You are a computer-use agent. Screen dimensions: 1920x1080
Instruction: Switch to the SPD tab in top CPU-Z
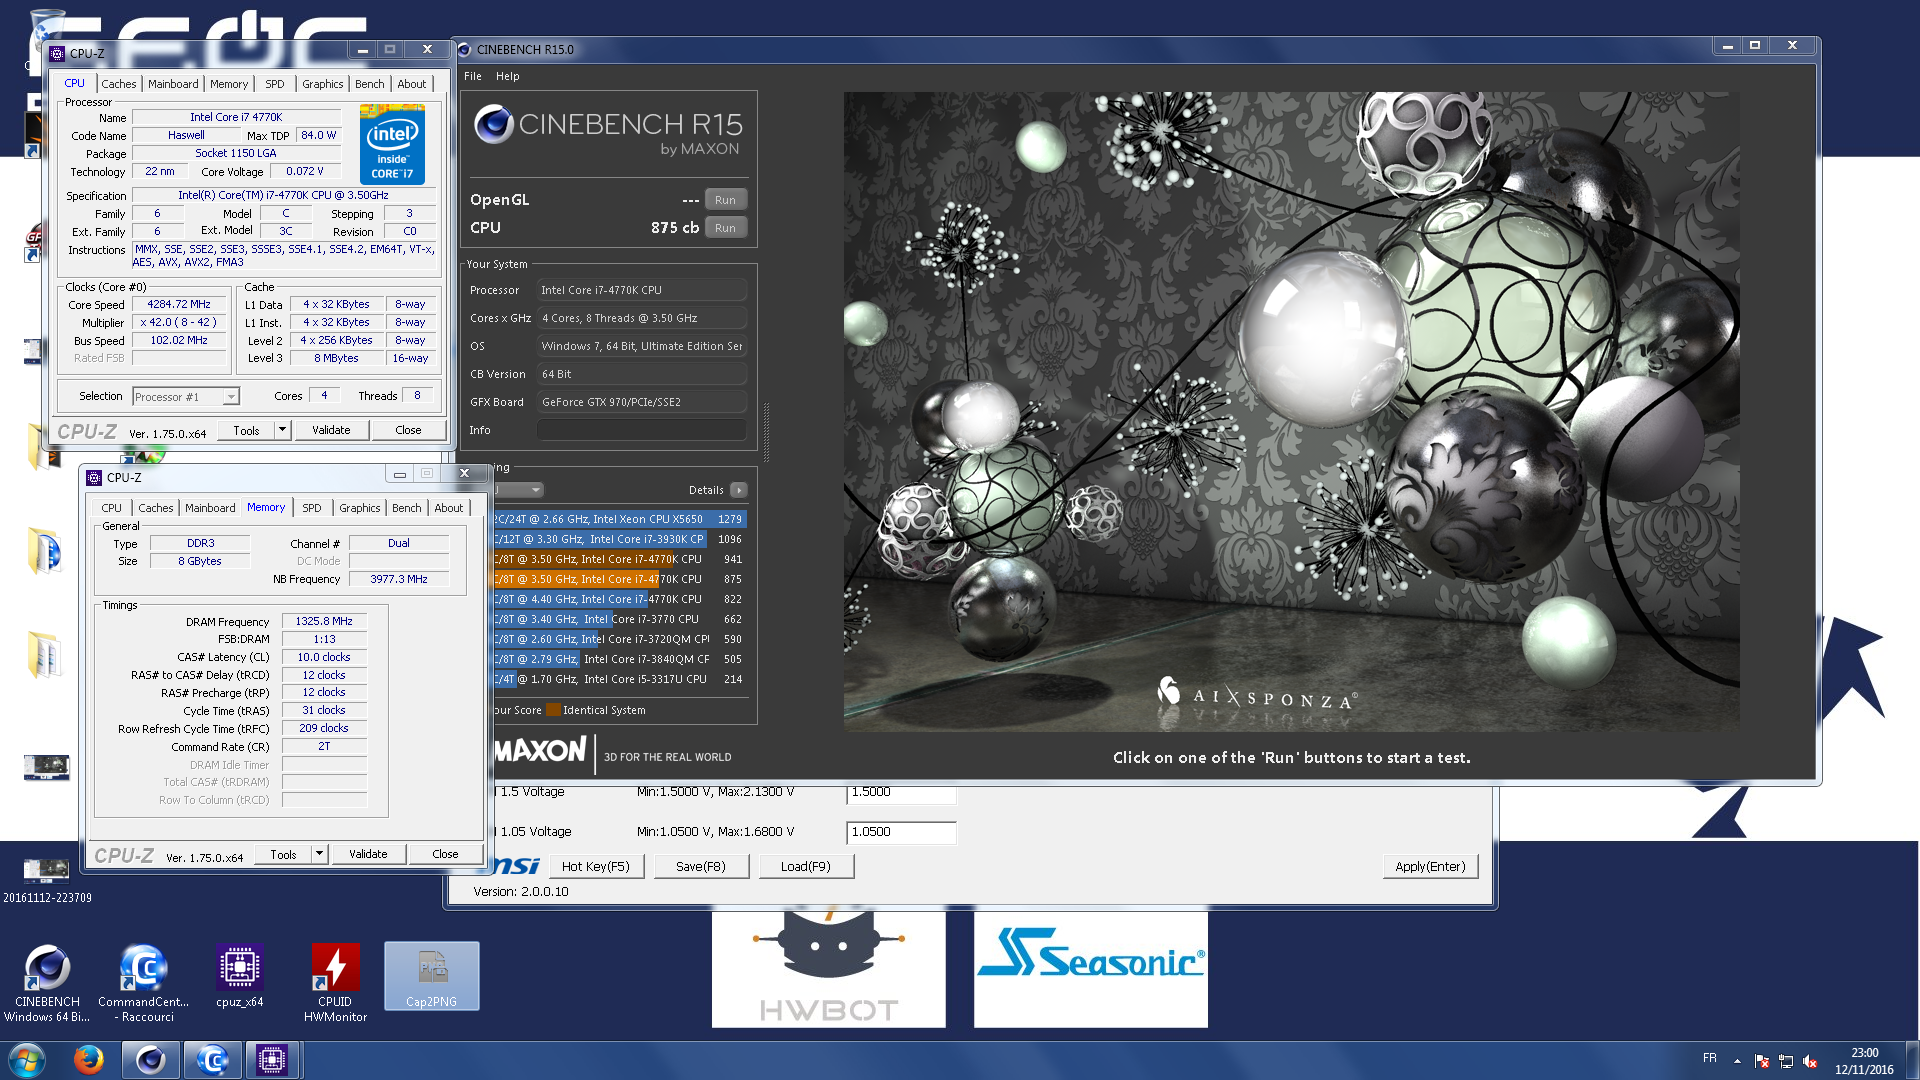(275, 84)
